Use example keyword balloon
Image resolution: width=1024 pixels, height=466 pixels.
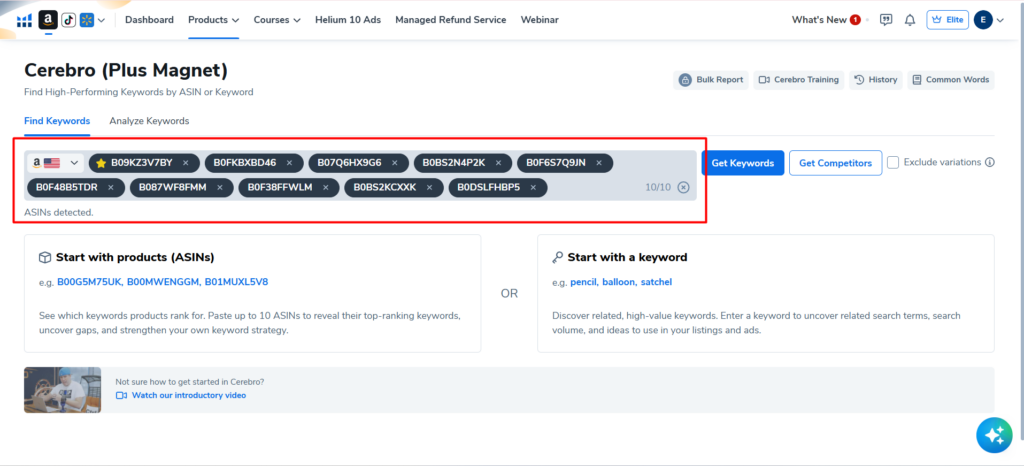click(x=618, y=282)
